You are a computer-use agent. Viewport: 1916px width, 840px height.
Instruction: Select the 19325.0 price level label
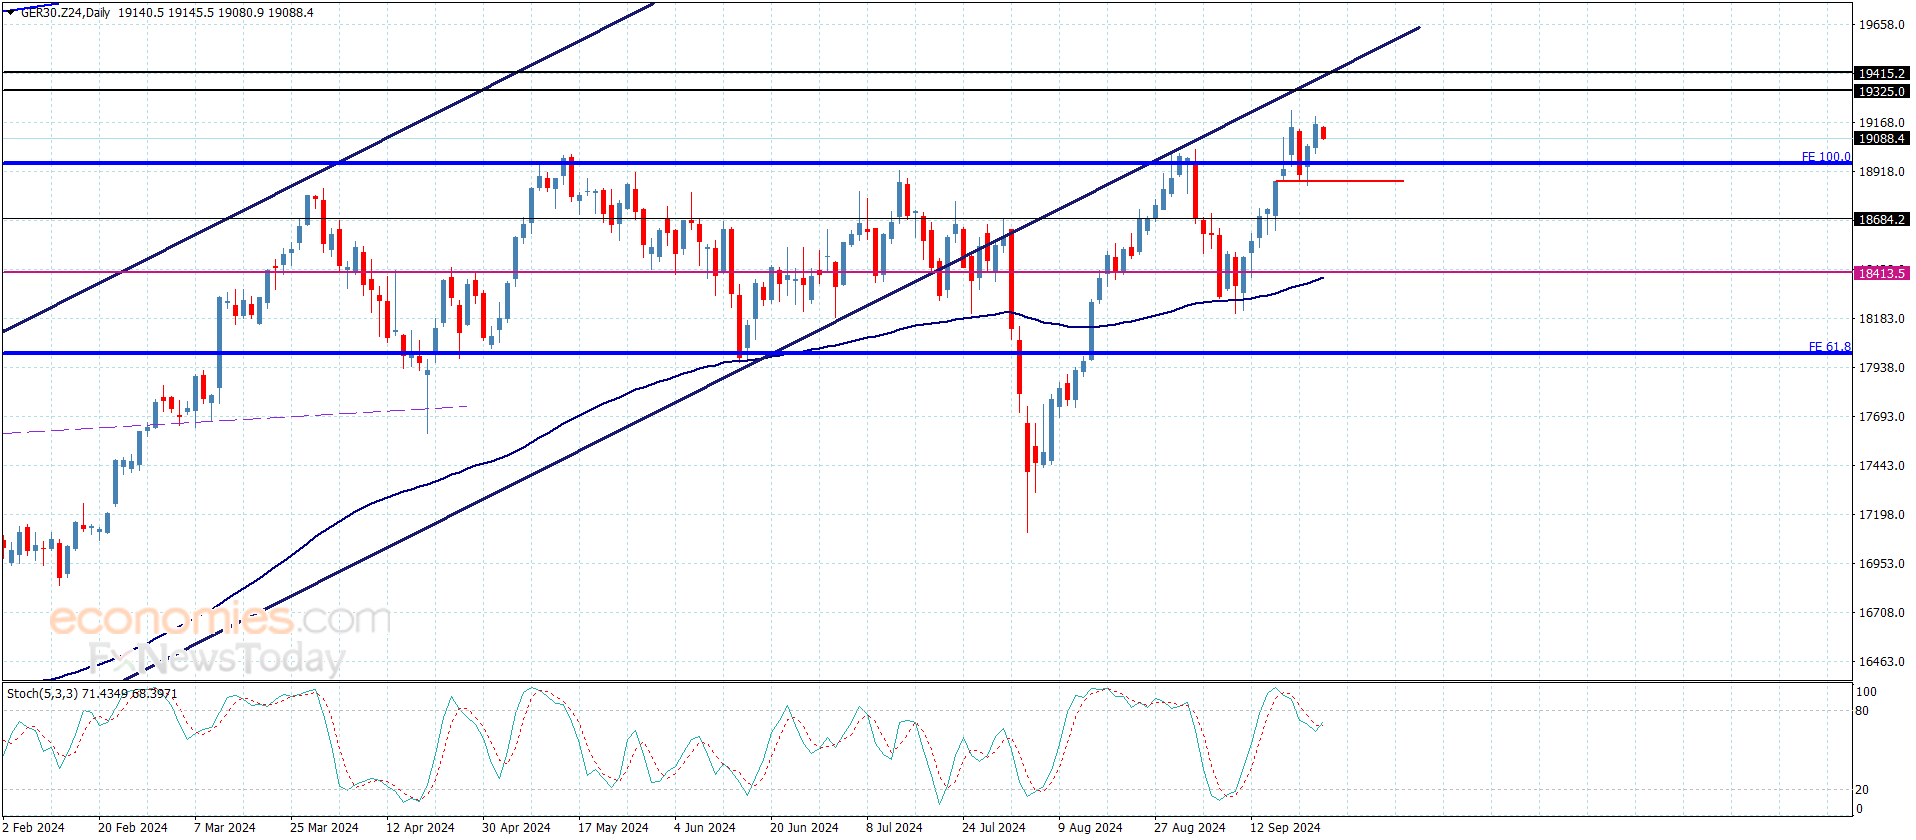click(1881, 92)
